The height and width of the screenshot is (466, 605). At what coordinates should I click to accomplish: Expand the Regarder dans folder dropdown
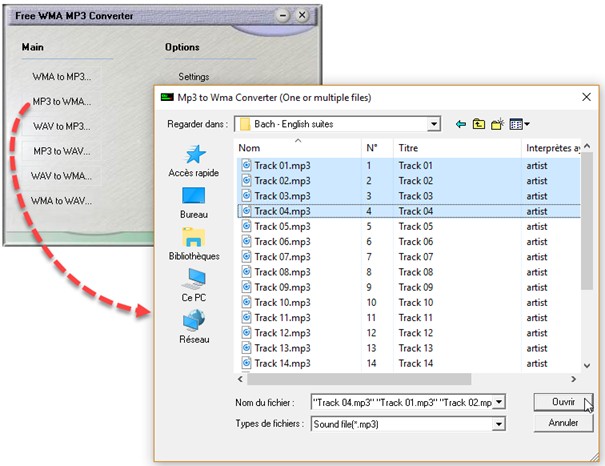click(x=434, y=124)
